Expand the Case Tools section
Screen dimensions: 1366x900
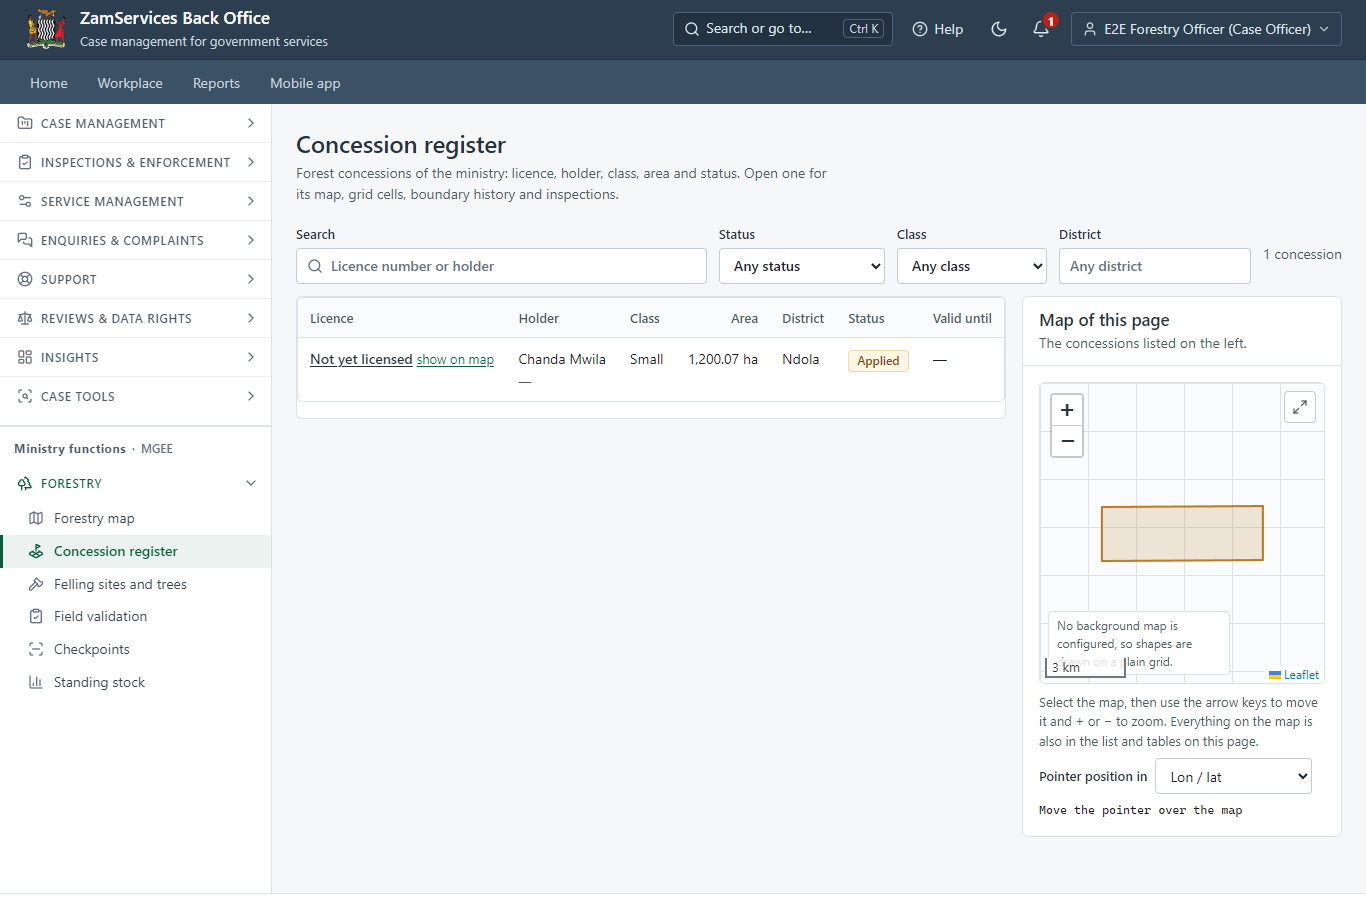tap(135, 396)
